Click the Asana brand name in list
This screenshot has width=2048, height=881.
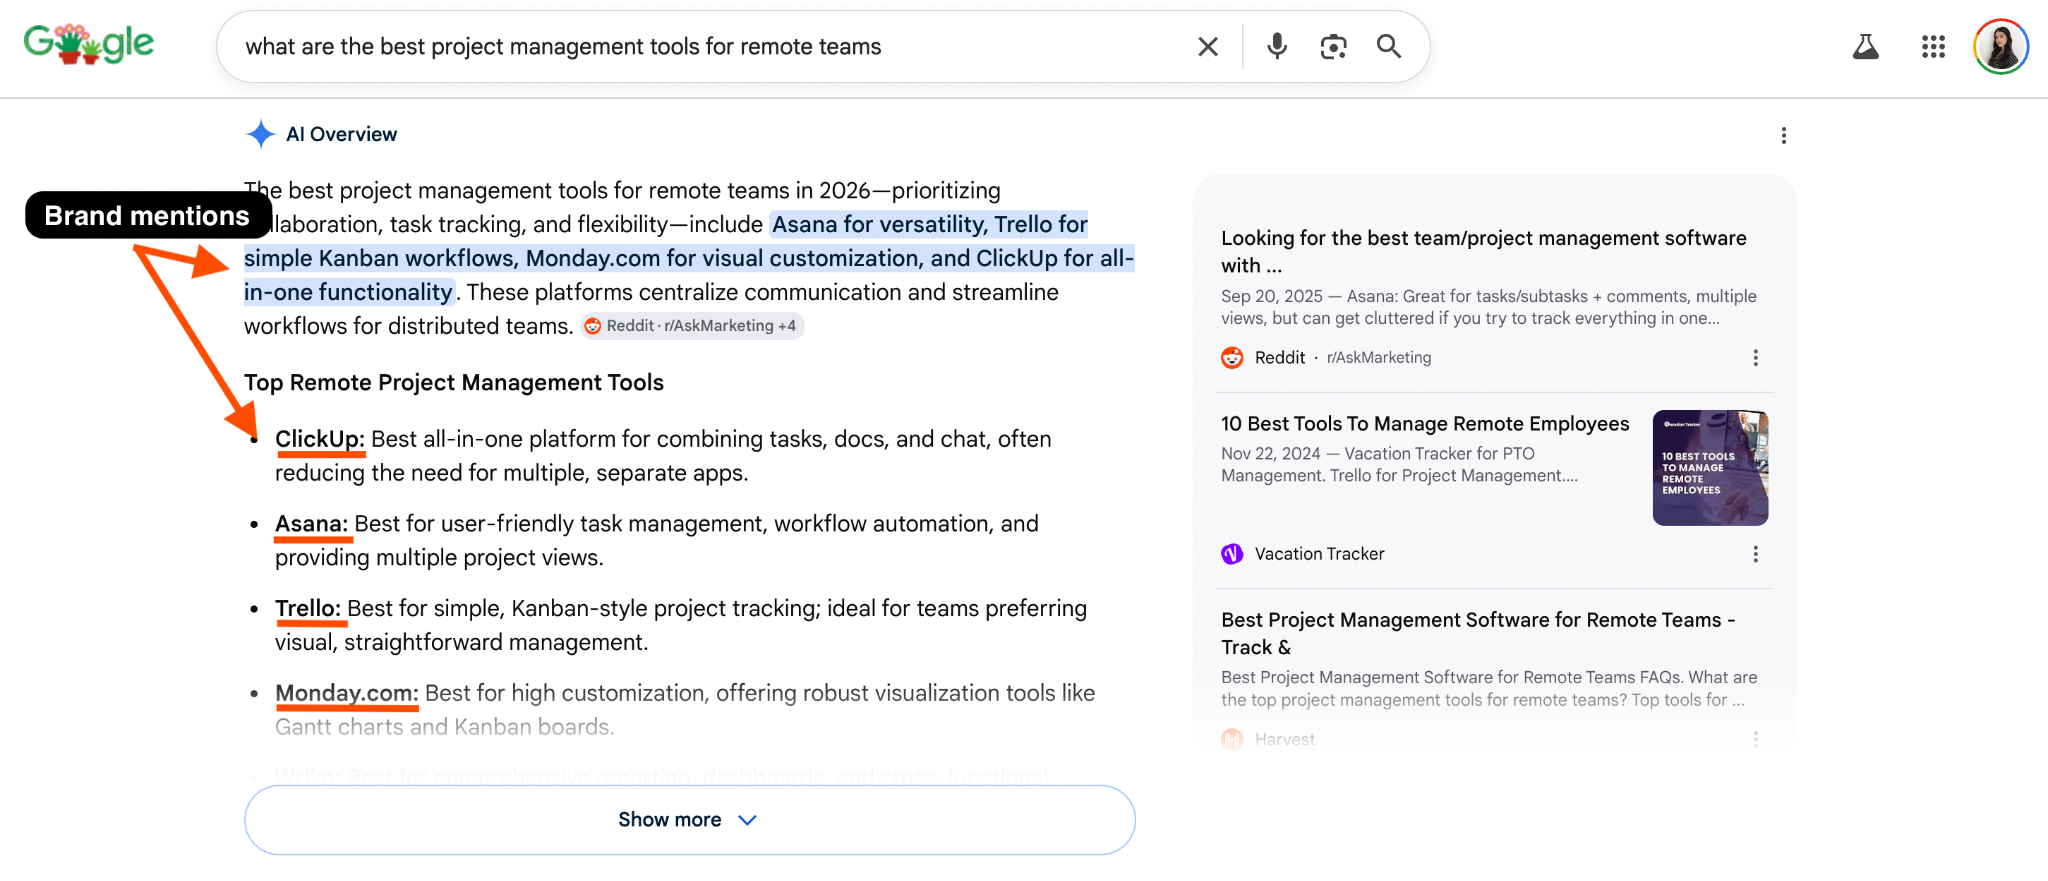(312, 524)
